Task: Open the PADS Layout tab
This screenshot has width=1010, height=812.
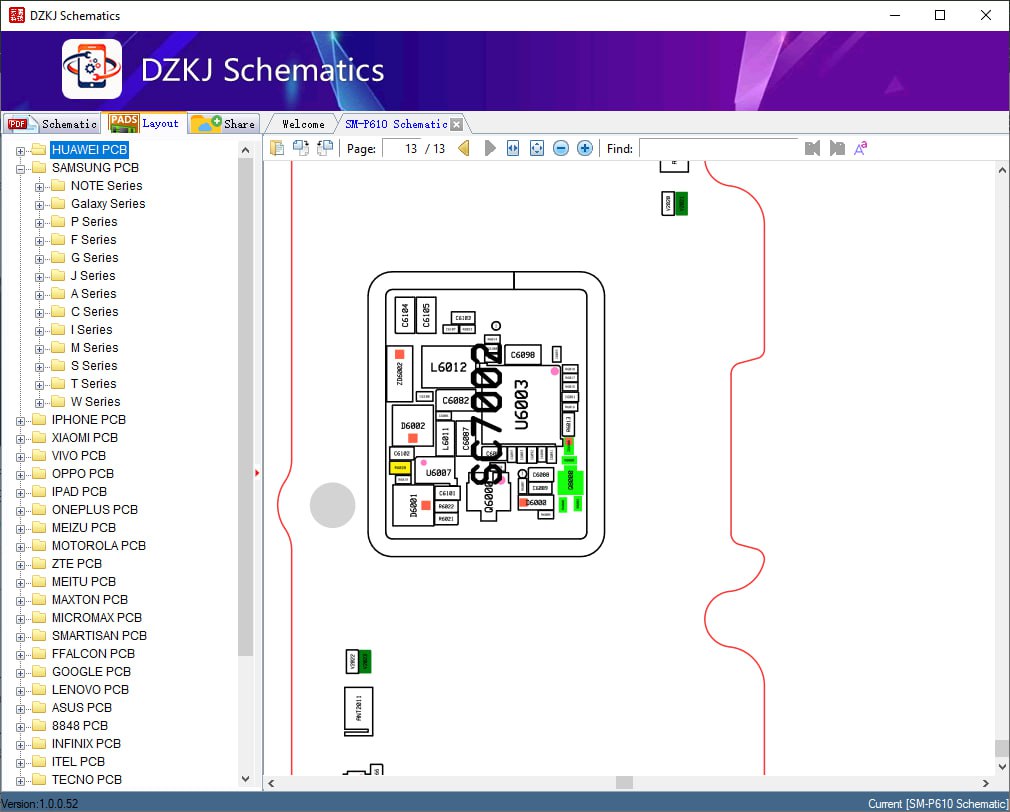Action: [144, 123]
